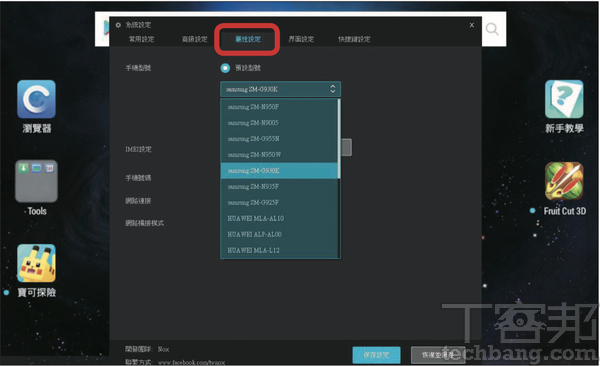Screen dimensions: 600x366
Task: Choose samsung SM-N950F from list
Action: (279, 107)
